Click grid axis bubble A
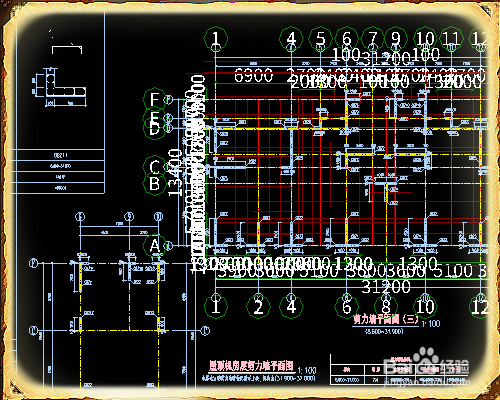The image size is (500, 400). pos(154,246)
